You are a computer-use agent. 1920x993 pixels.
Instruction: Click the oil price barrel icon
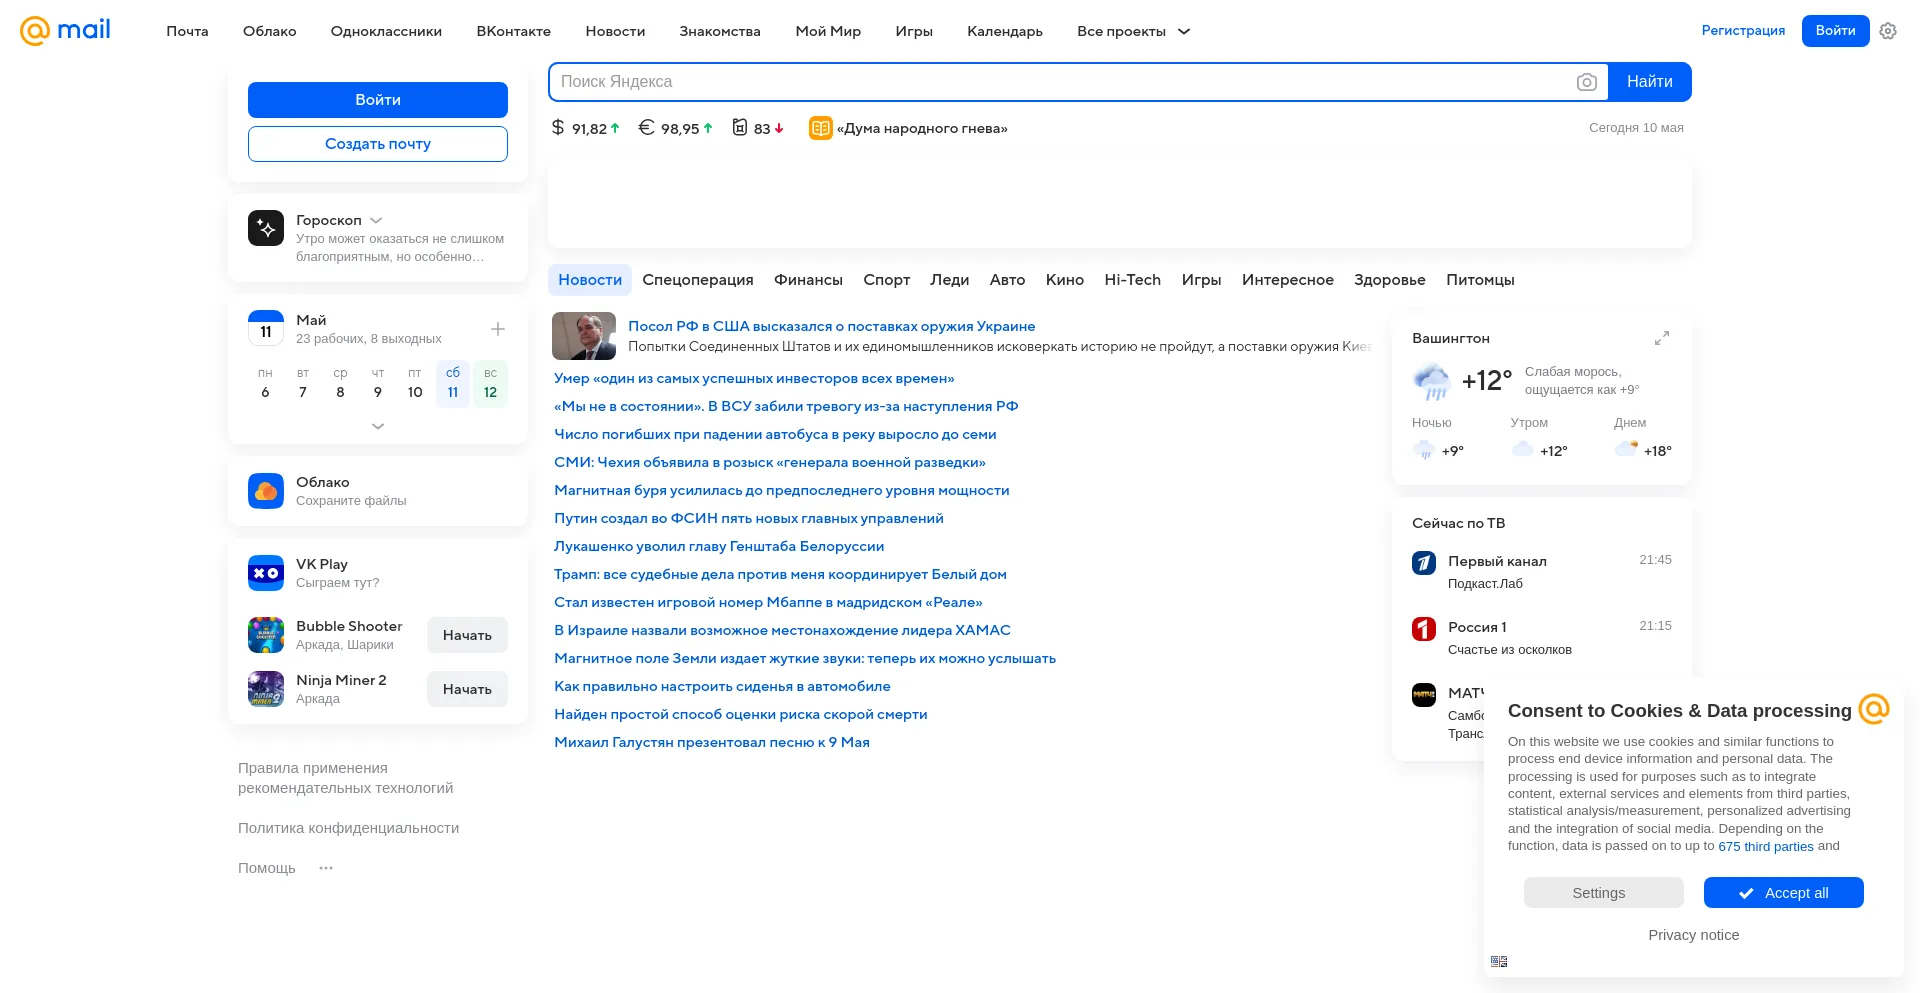click(740, 127)
